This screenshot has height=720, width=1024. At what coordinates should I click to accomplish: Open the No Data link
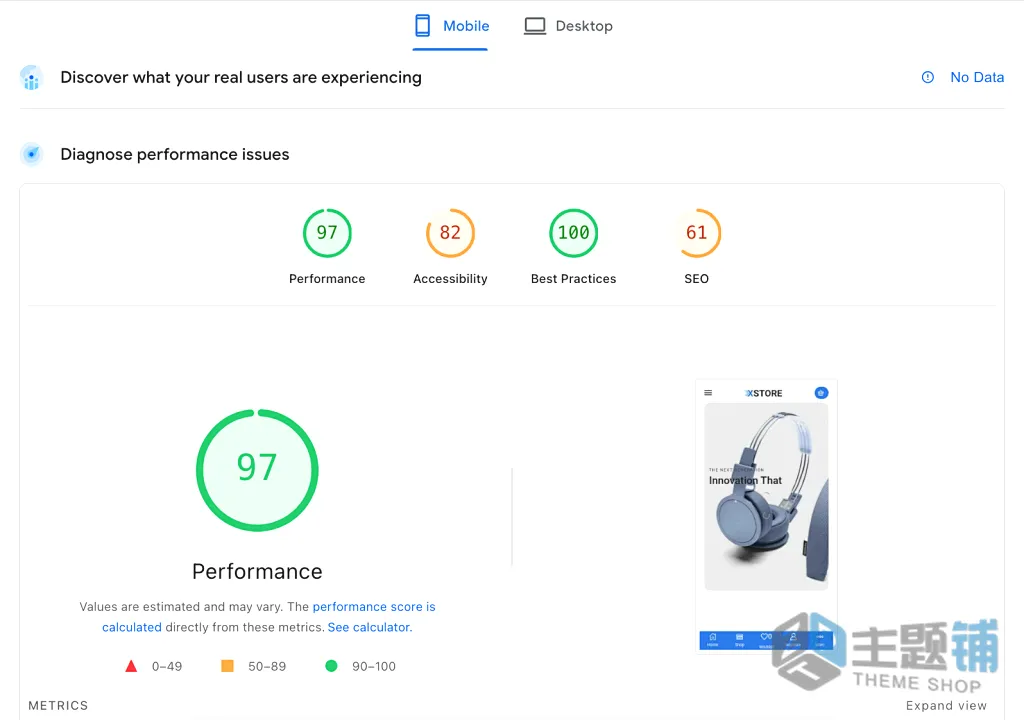[x=976, y=77]
